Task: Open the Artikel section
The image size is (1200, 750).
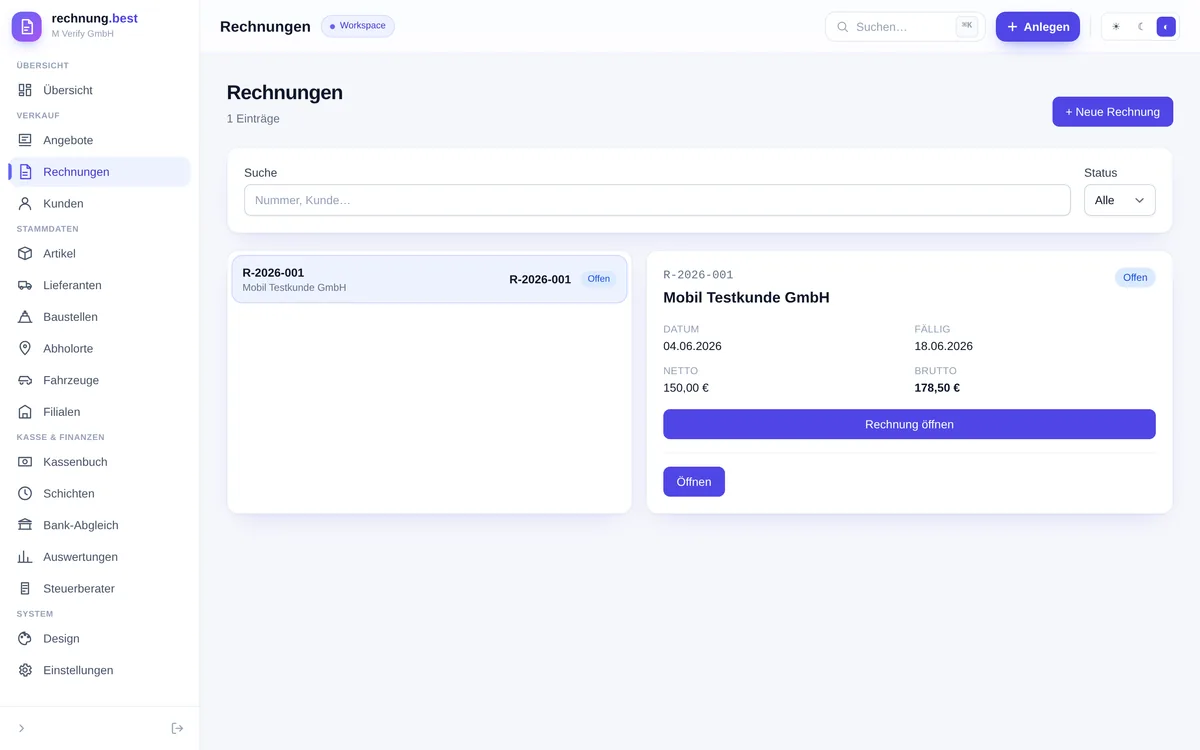Action: [99, 253]
